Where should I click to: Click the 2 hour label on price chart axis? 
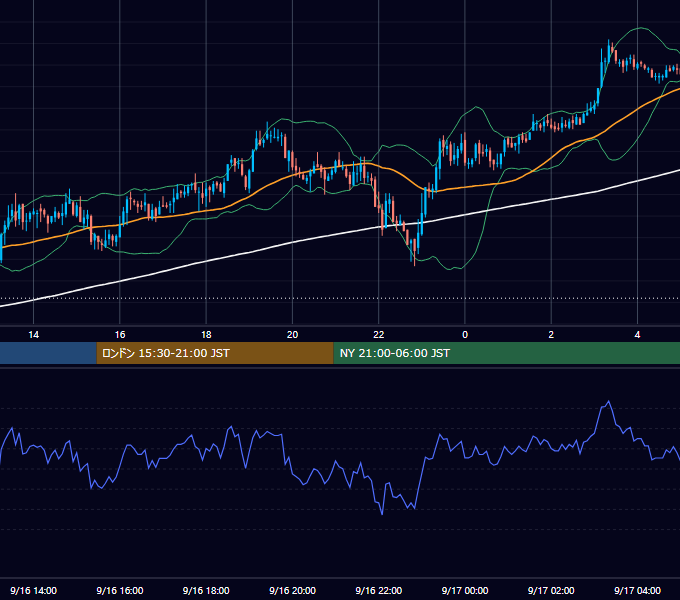pos(551,335)
